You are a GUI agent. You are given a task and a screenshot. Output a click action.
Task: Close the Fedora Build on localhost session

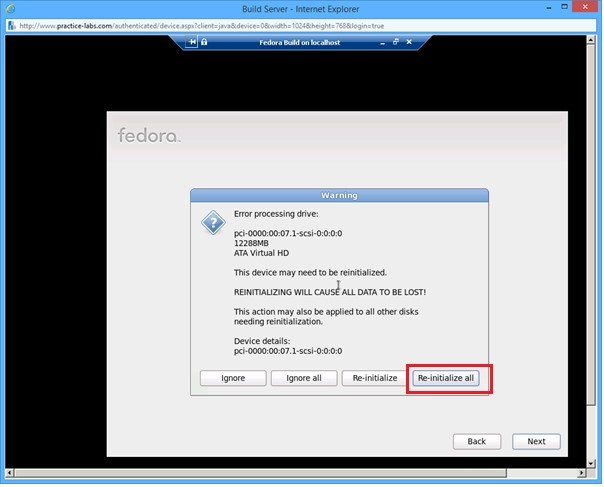[x=409, y=42]
